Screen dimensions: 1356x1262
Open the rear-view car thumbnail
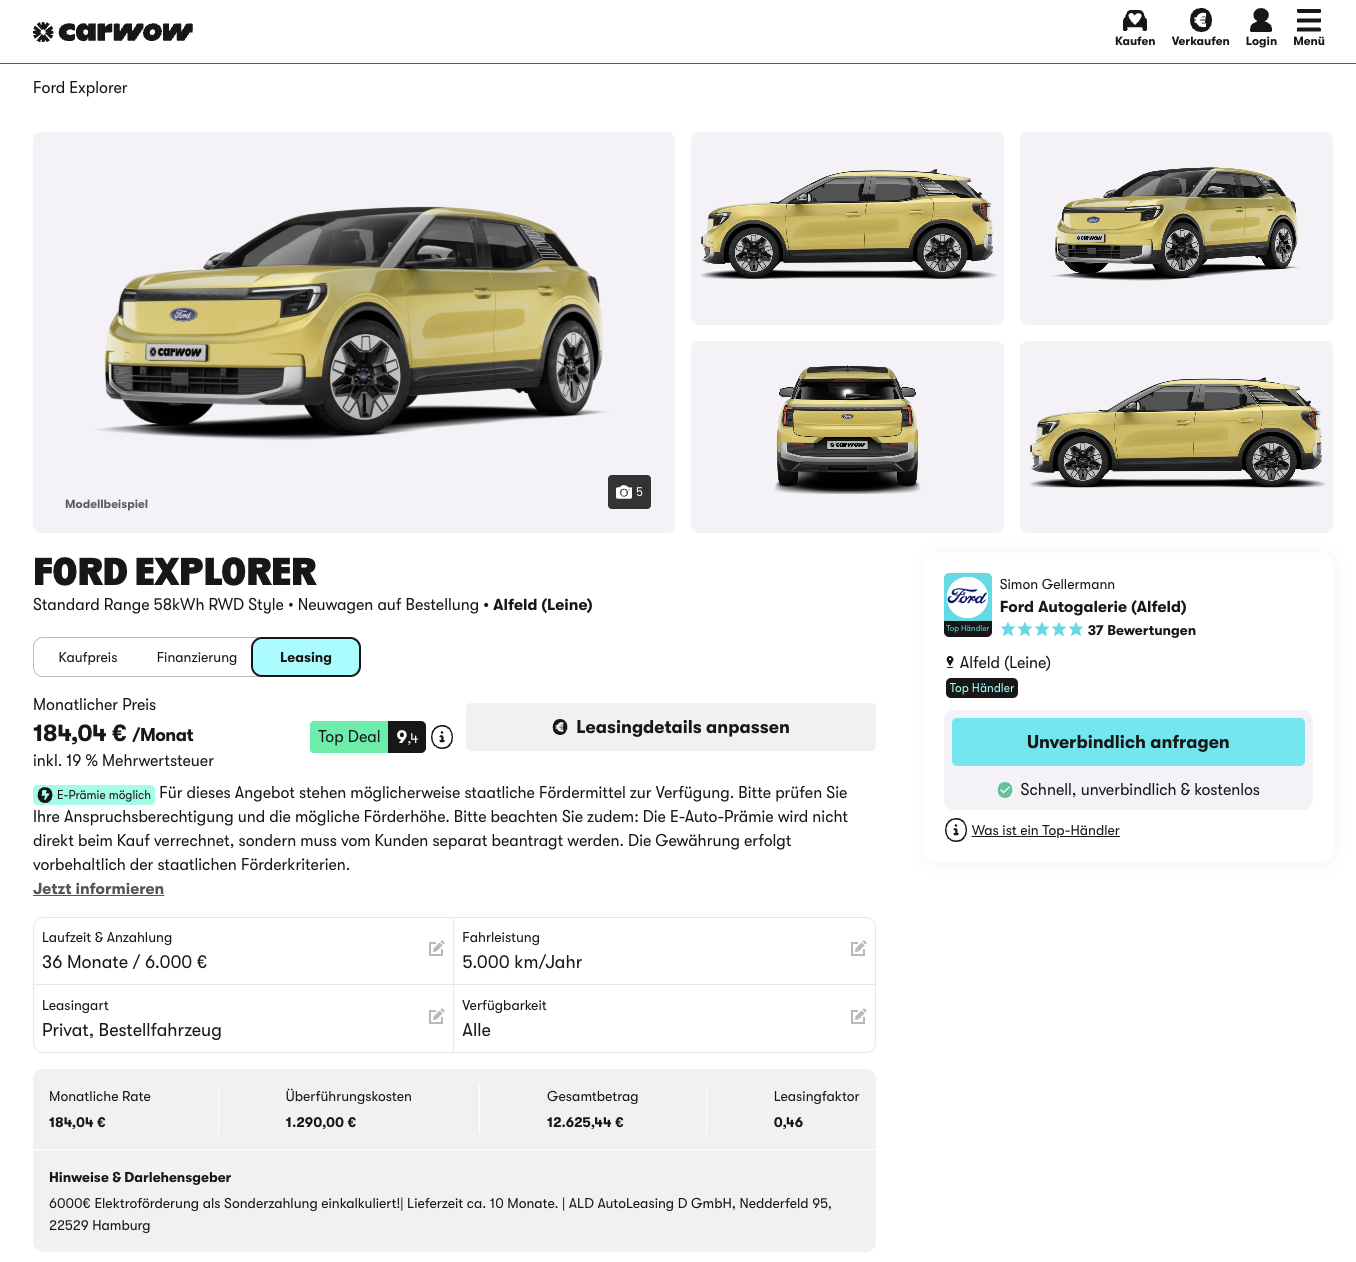[847, 437]
